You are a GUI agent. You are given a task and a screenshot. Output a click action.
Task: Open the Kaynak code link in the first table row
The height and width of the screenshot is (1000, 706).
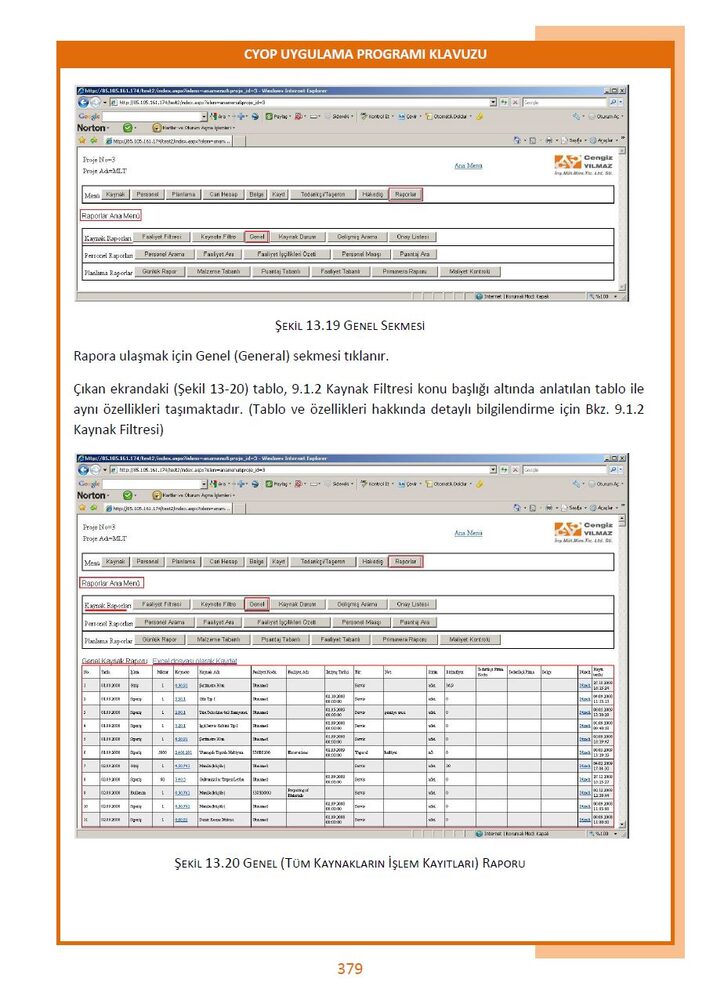click(x=181, y=685)
